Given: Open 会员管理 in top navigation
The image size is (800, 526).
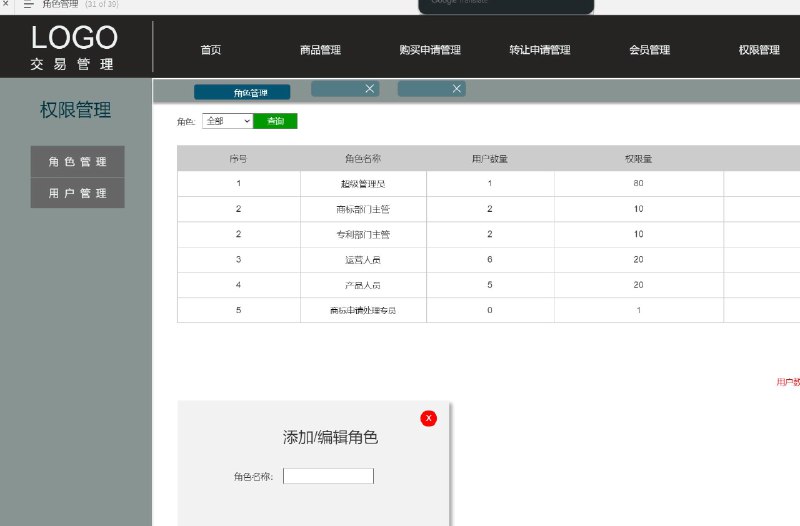Looking at the screenshot, I should (649, 50).
